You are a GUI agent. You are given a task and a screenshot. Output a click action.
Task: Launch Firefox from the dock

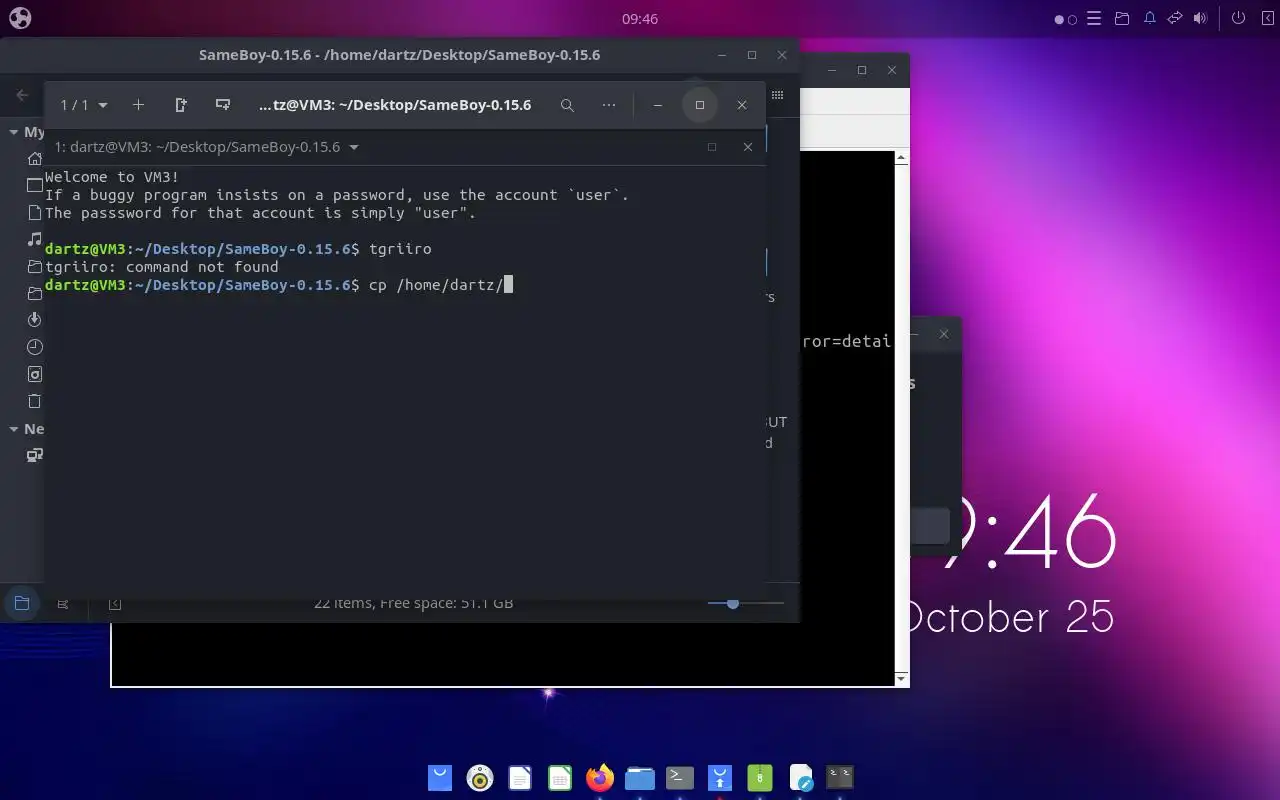(600, 777)
